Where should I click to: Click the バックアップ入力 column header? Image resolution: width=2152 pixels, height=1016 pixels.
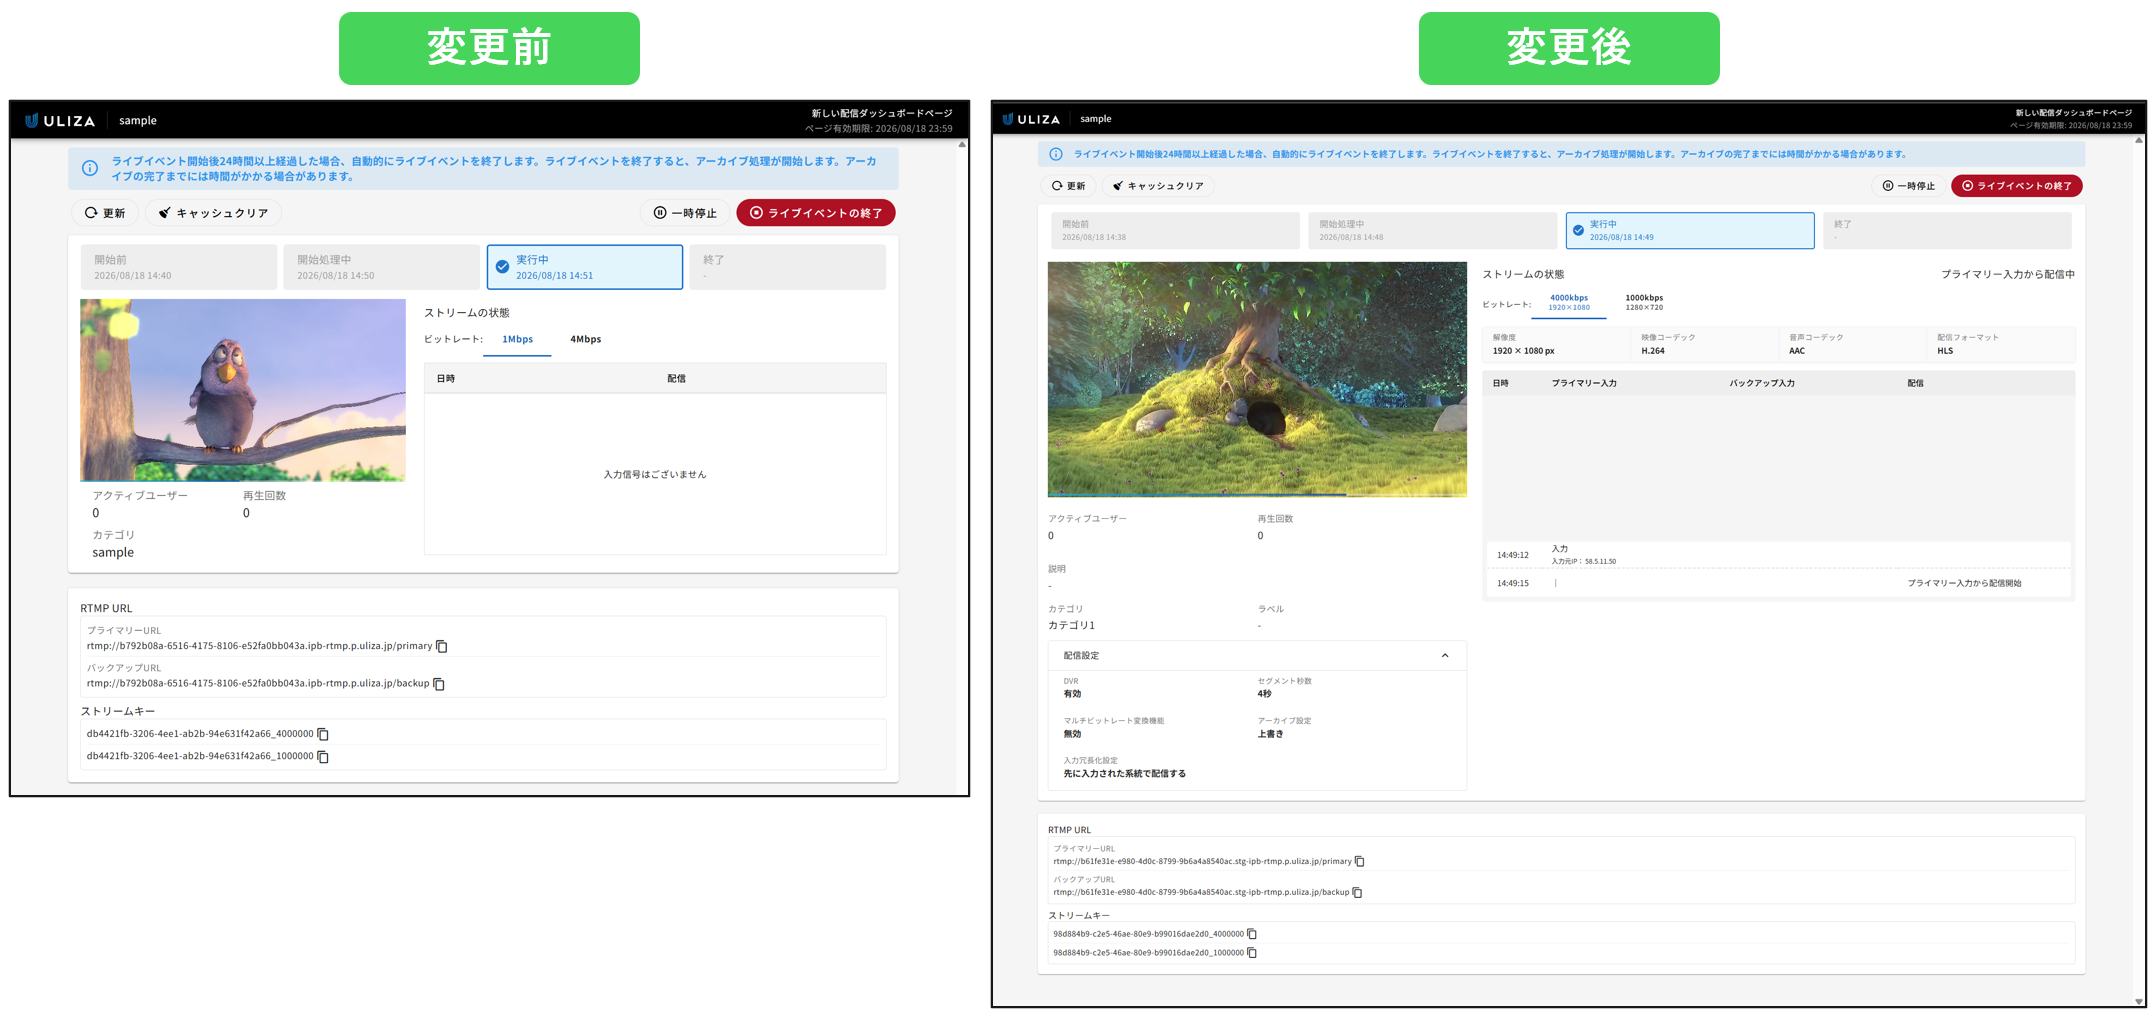point(1762,383)
